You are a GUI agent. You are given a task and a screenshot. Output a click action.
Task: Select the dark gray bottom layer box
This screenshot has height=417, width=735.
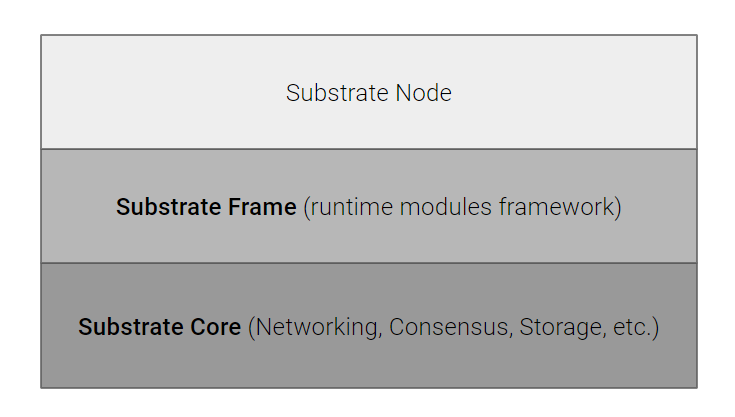369,326
